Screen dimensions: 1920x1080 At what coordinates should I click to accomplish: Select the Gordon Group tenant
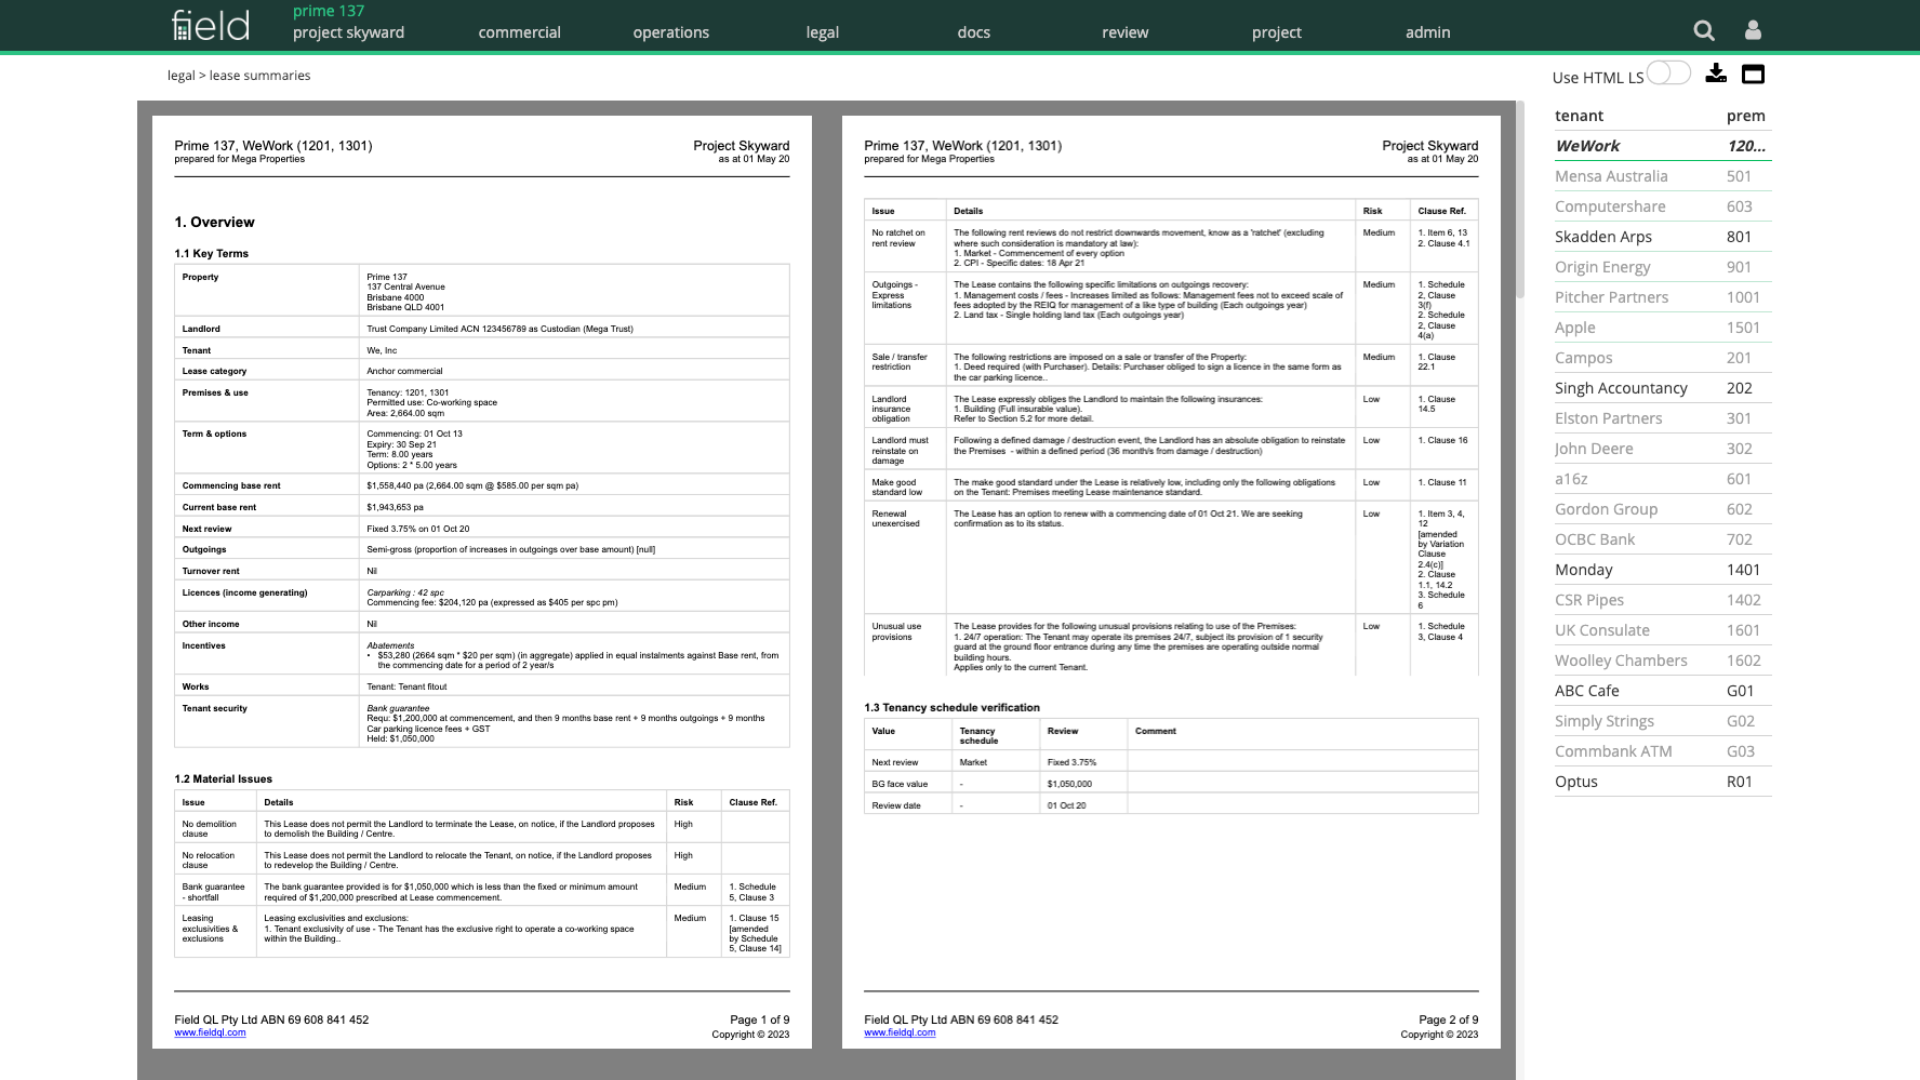(x=1662, y=509)
